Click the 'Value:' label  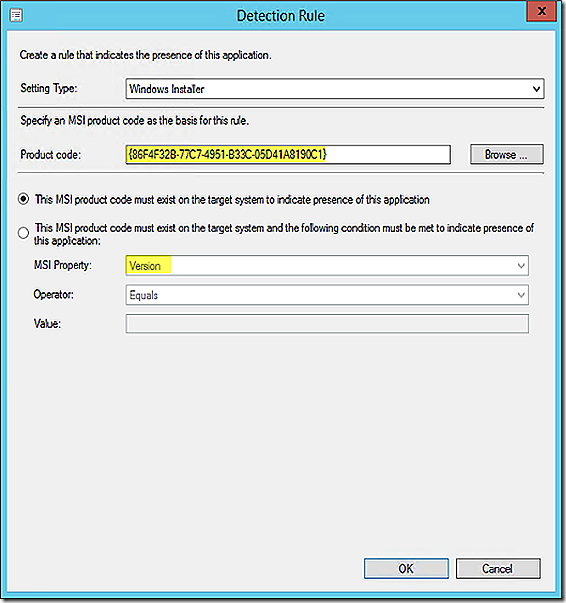tap(47, 324)
